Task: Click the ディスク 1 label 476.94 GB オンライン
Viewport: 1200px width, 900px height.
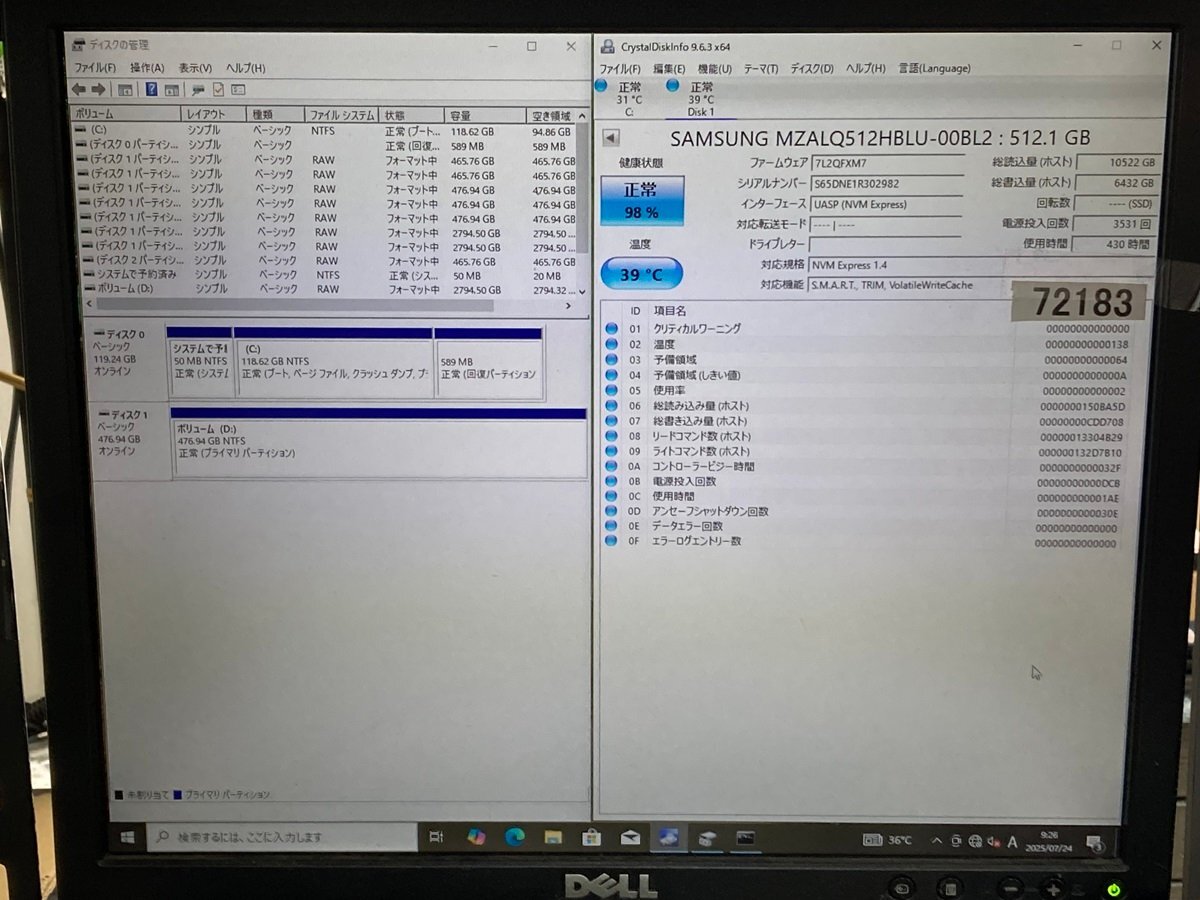Action: pos(130,441)
